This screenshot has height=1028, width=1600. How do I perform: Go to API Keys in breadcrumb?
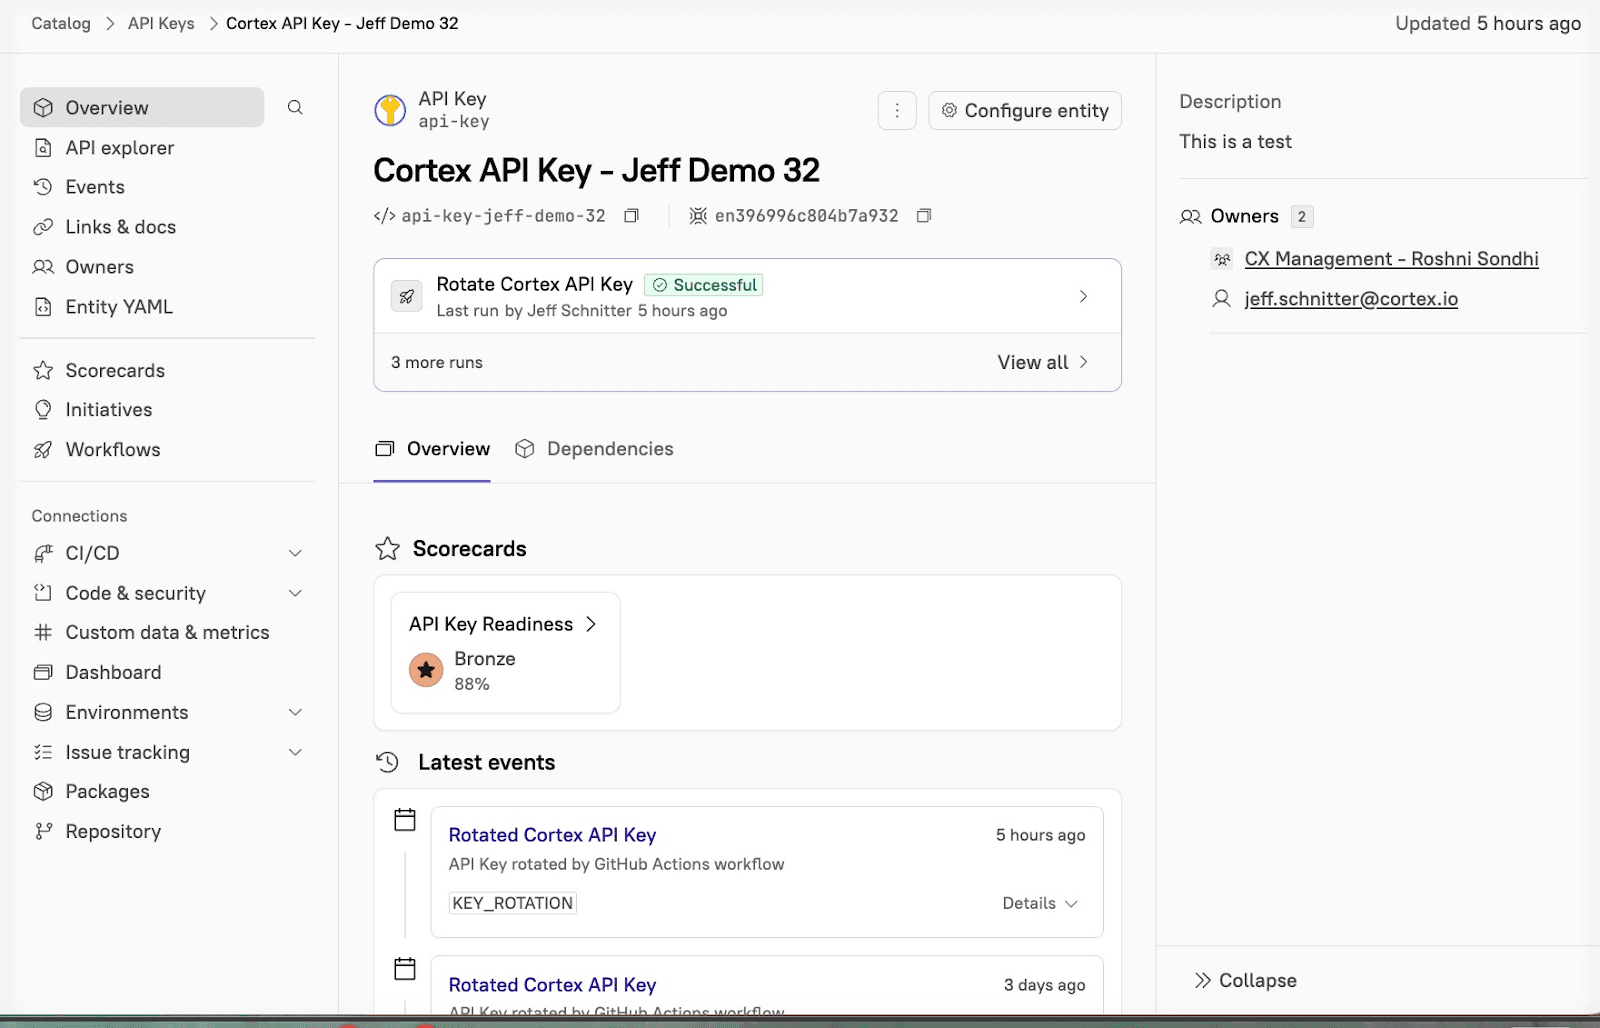click(161, 23)
